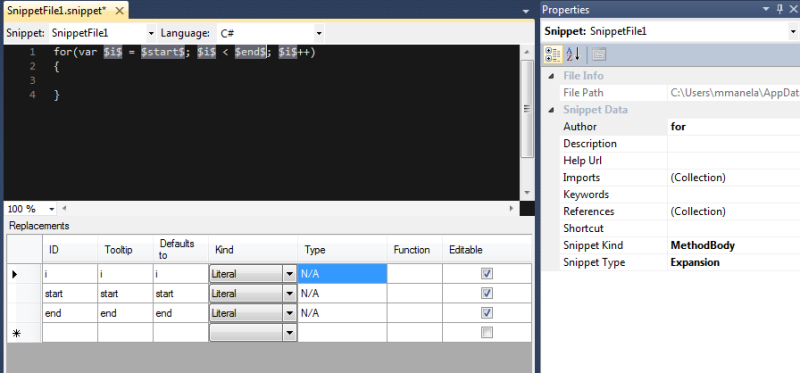The width and height of the screenshot is (800, 373).
Task: Click the Categorized view icon in Properties
Action: (x=554, y=55)
